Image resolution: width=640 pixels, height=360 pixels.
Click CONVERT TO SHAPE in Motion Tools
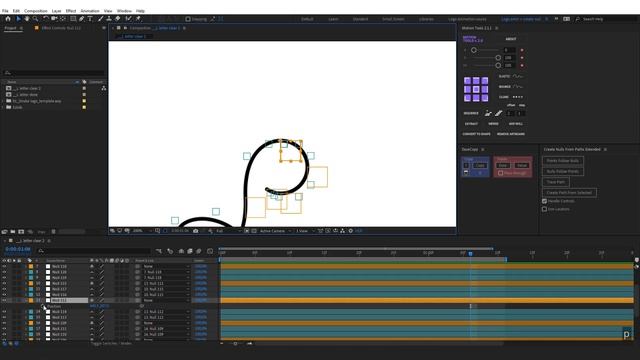click(x=476, y=134)
